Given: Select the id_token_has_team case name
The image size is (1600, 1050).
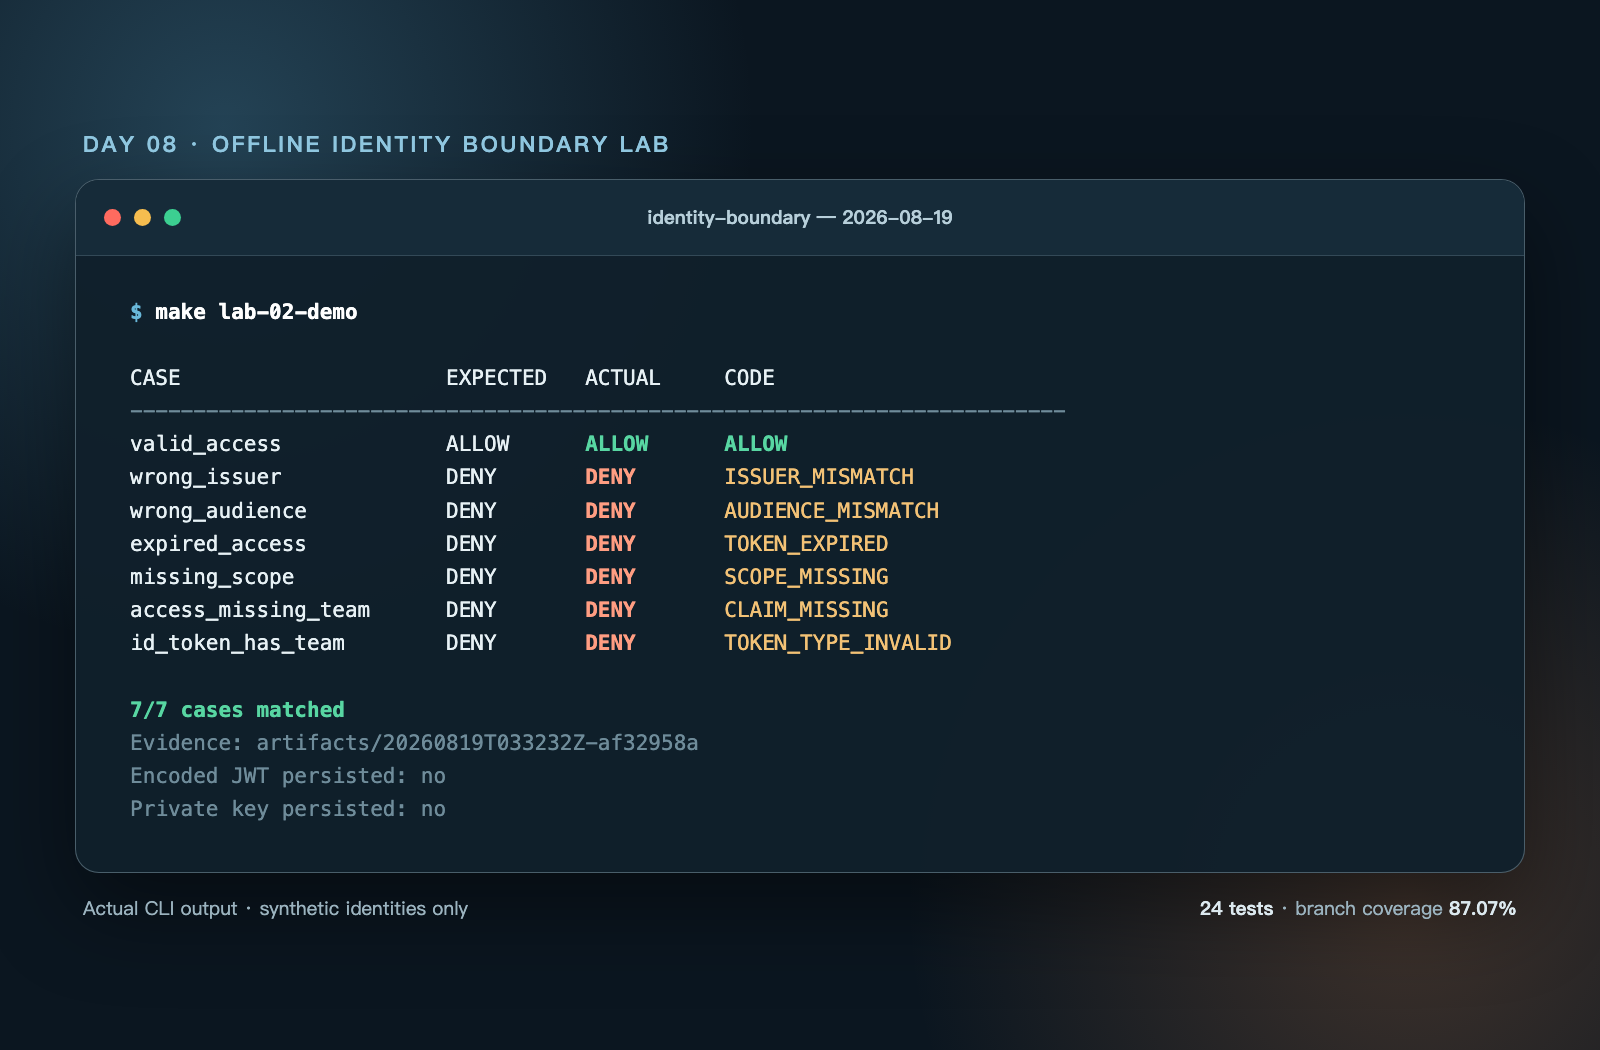Looking at the screenshot, I should 237,643.
